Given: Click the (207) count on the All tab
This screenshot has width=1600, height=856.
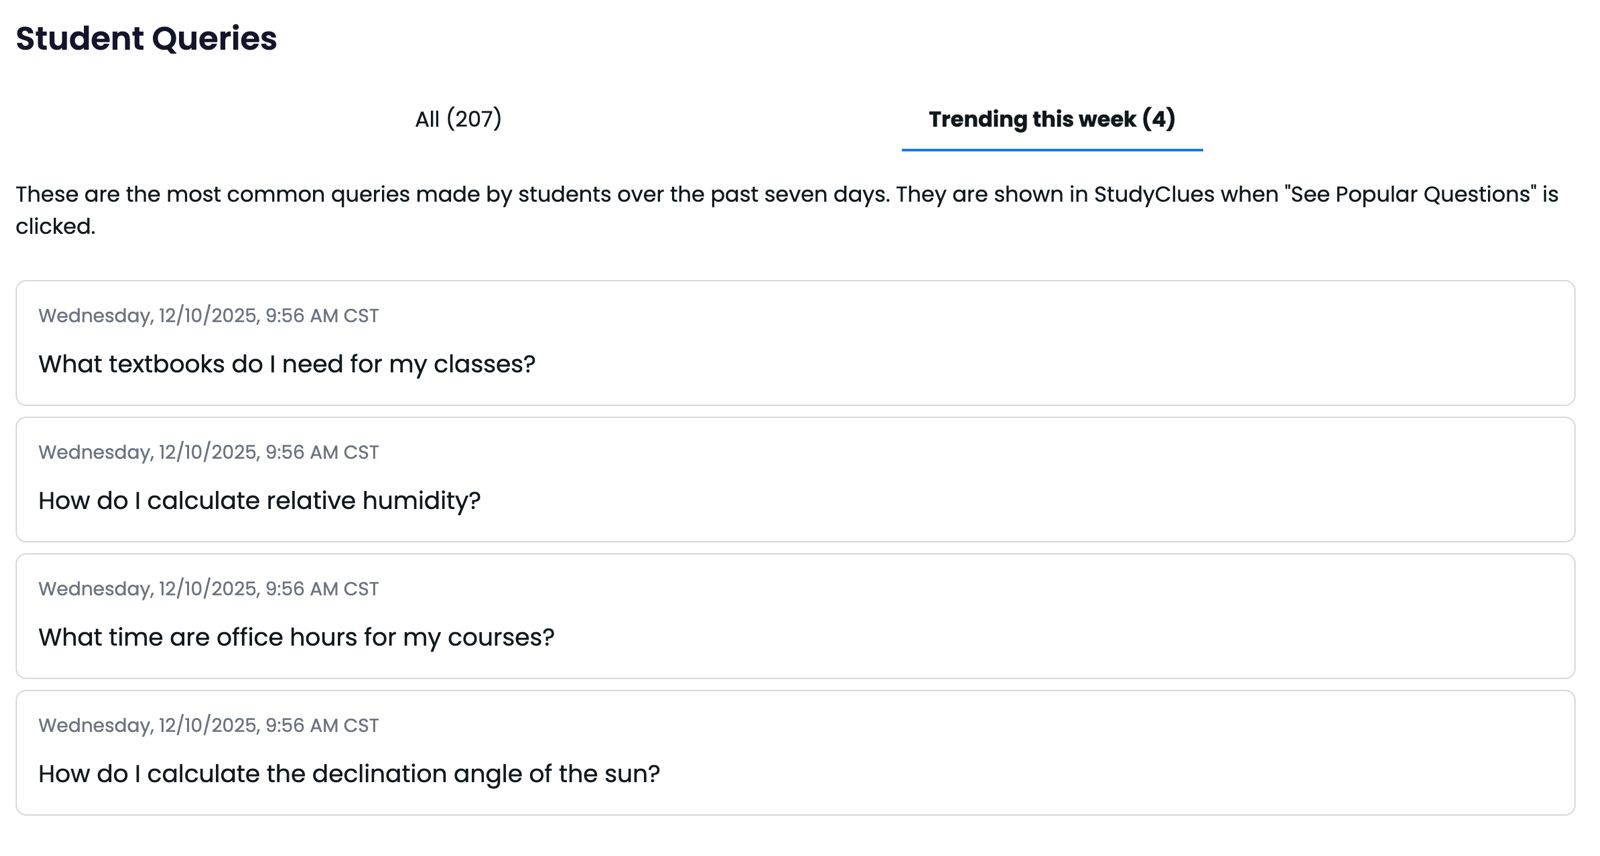Looking at the screenshot, I should tap(474, 119).
